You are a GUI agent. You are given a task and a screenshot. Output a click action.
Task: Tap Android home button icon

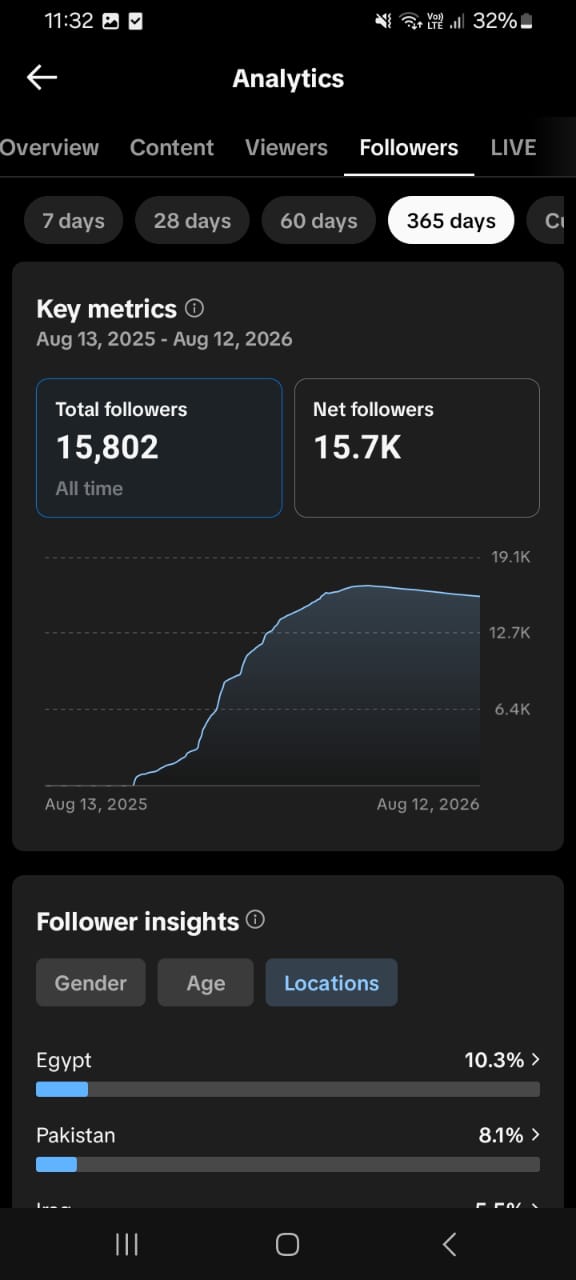tap(288, 1244)
